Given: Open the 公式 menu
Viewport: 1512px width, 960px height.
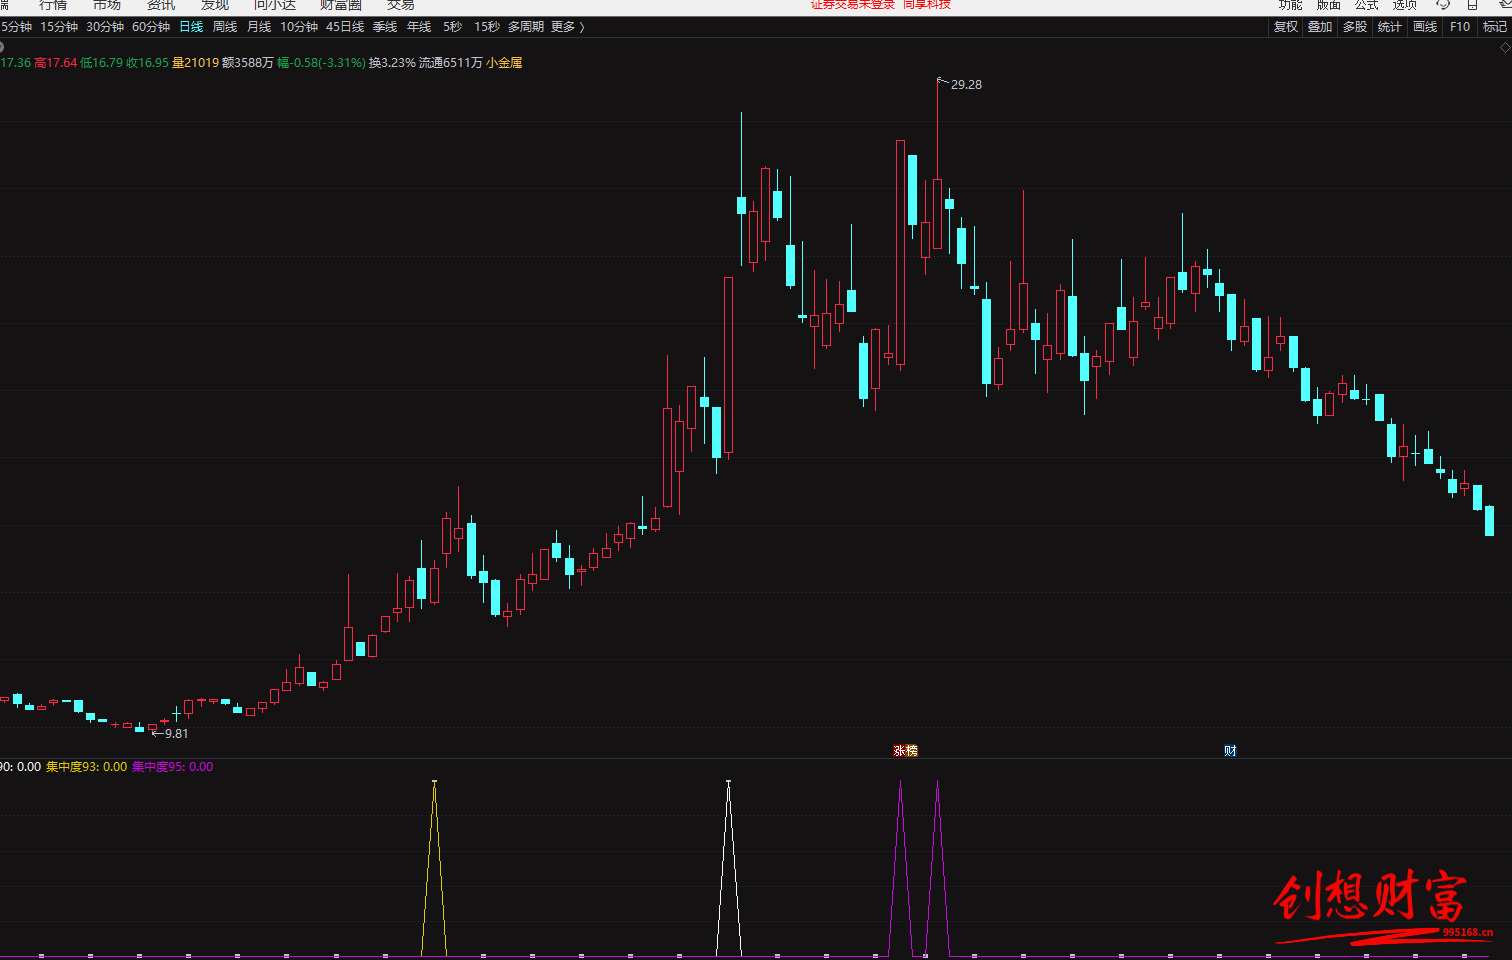Looking at the screenshot, I should pos(1367,5).
